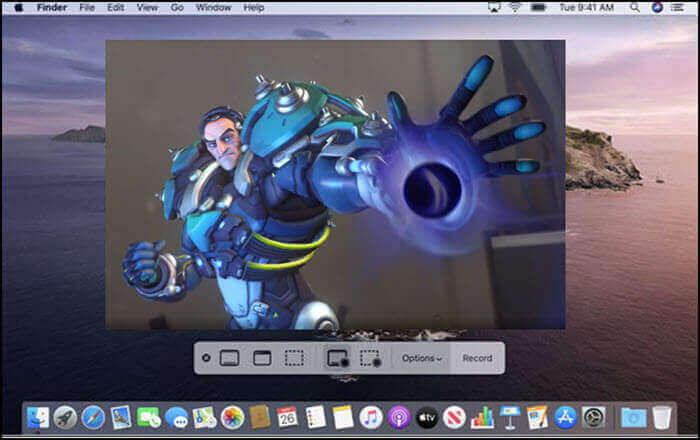This screenshot has height=440, width=700.
Task: Open the Go menu
Action: tap(177, 7)
